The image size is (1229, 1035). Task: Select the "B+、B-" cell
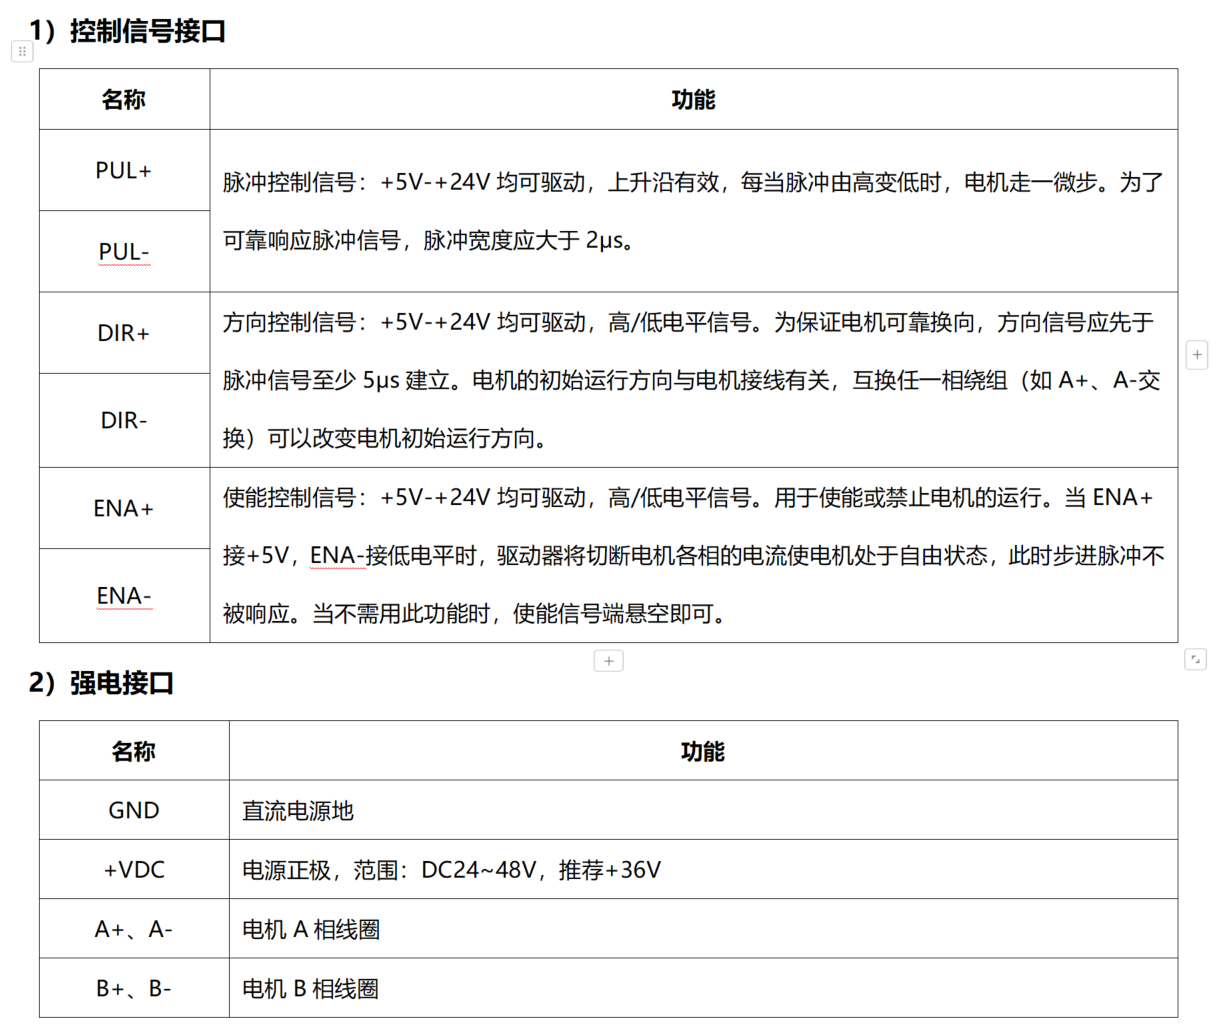coord(134,988)
